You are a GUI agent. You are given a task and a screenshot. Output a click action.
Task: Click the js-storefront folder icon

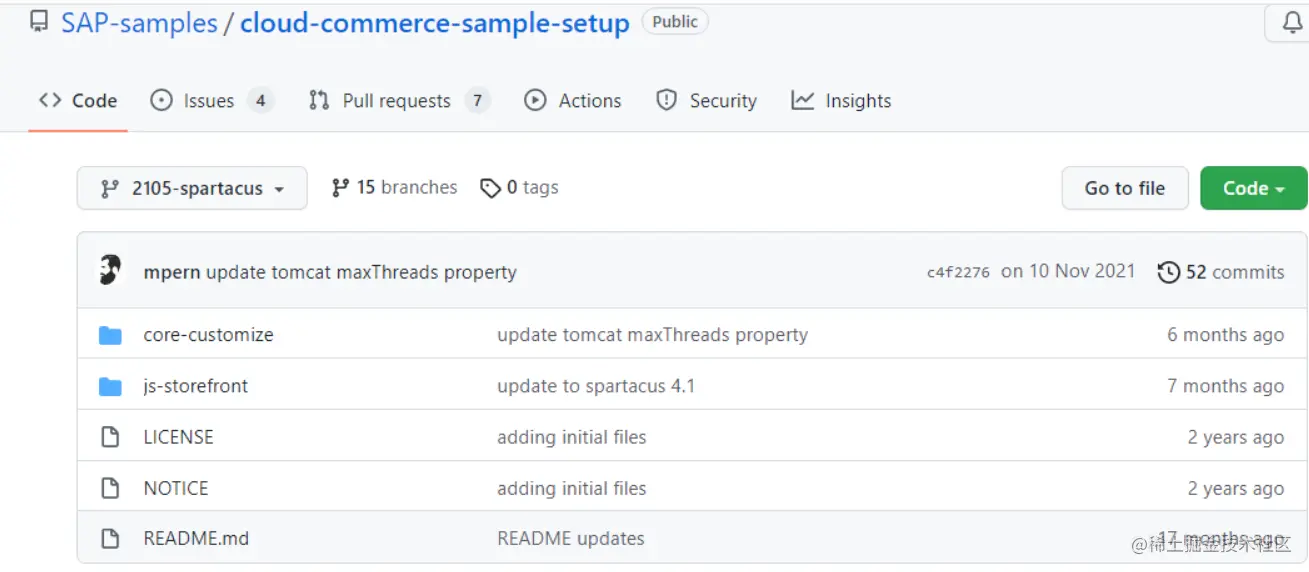pos(110,386)
